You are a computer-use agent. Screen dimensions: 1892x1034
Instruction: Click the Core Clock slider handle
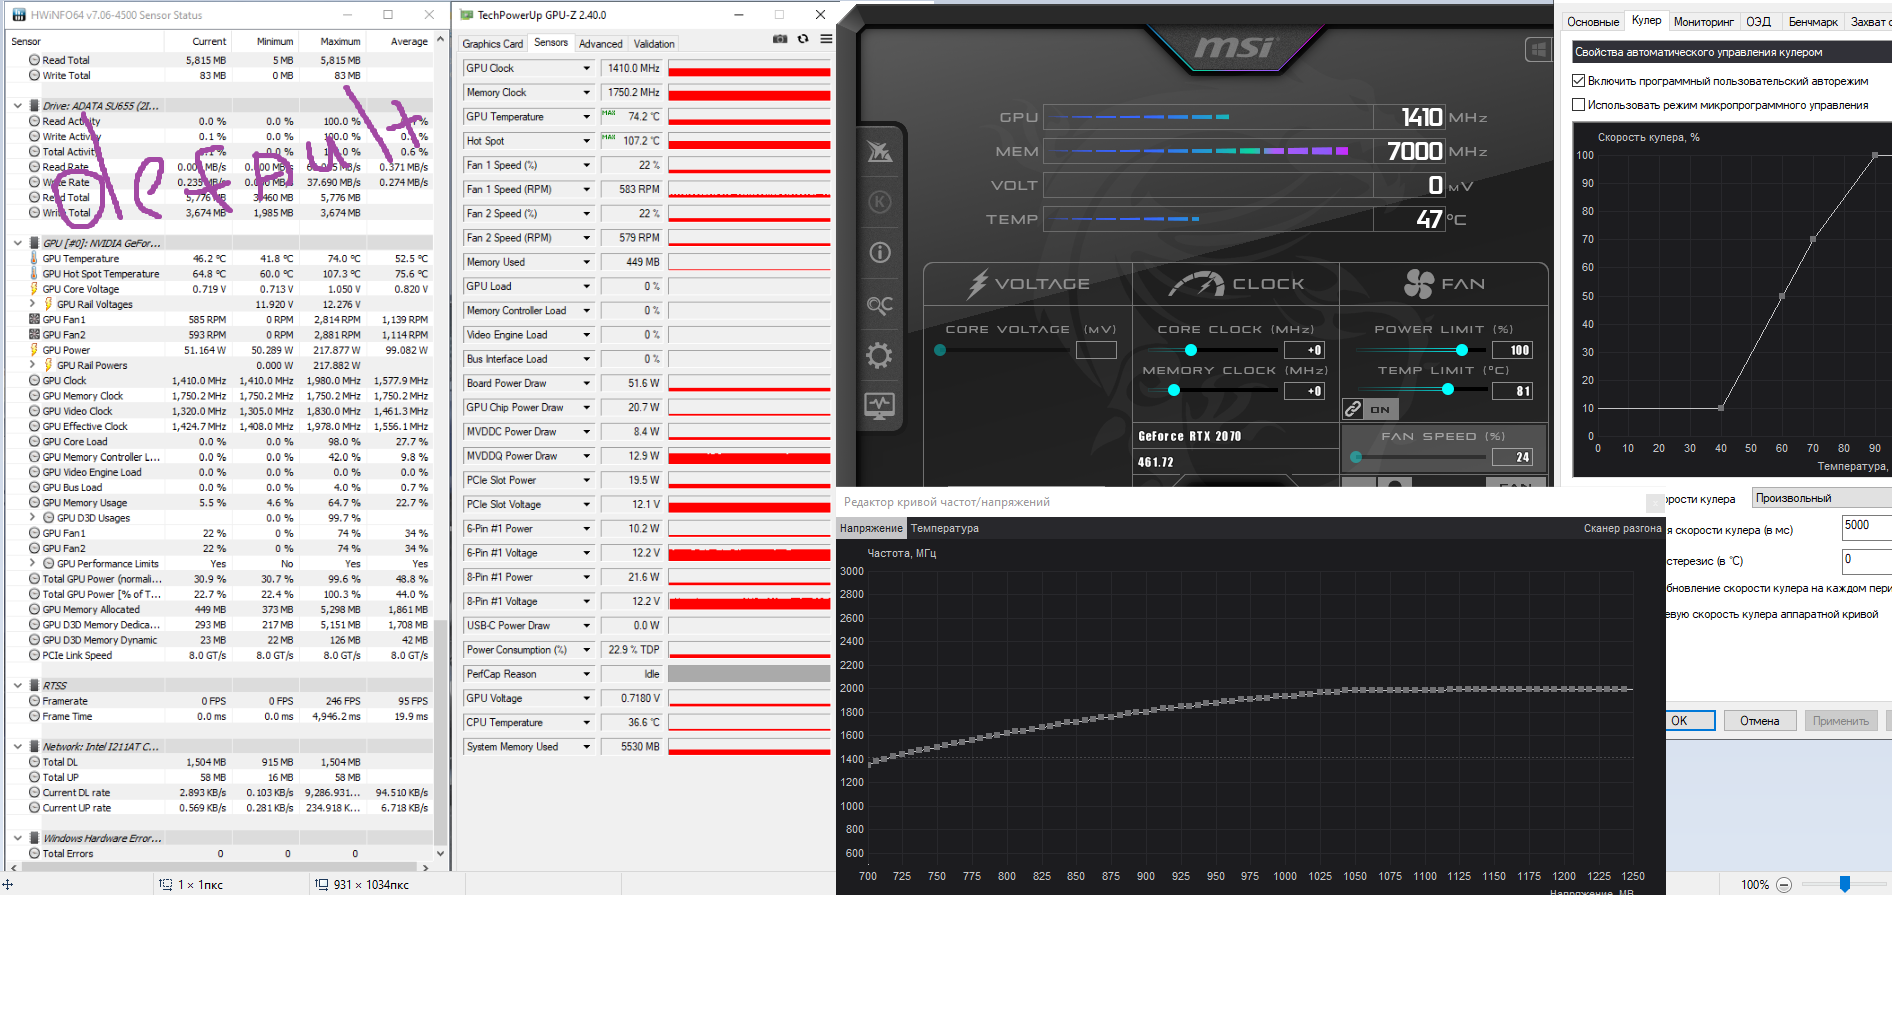click(1191, 350)
